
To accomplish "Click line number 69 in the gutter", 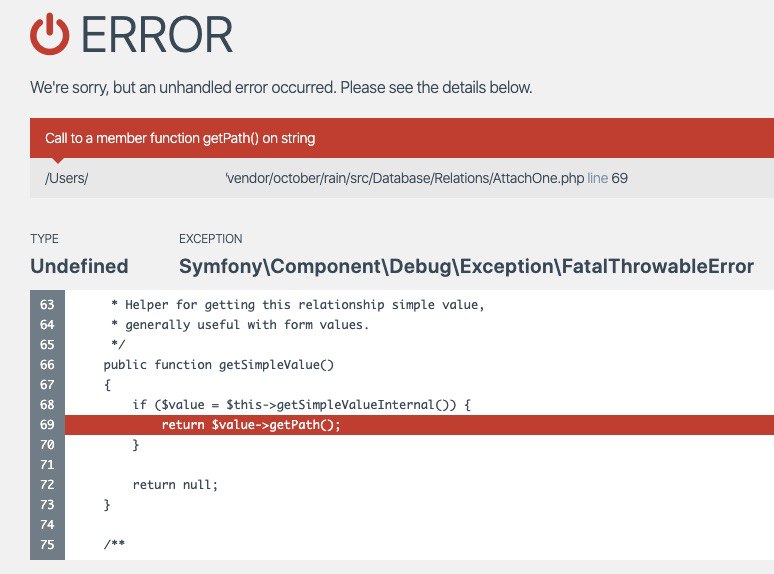I will (x=47, y=424).
